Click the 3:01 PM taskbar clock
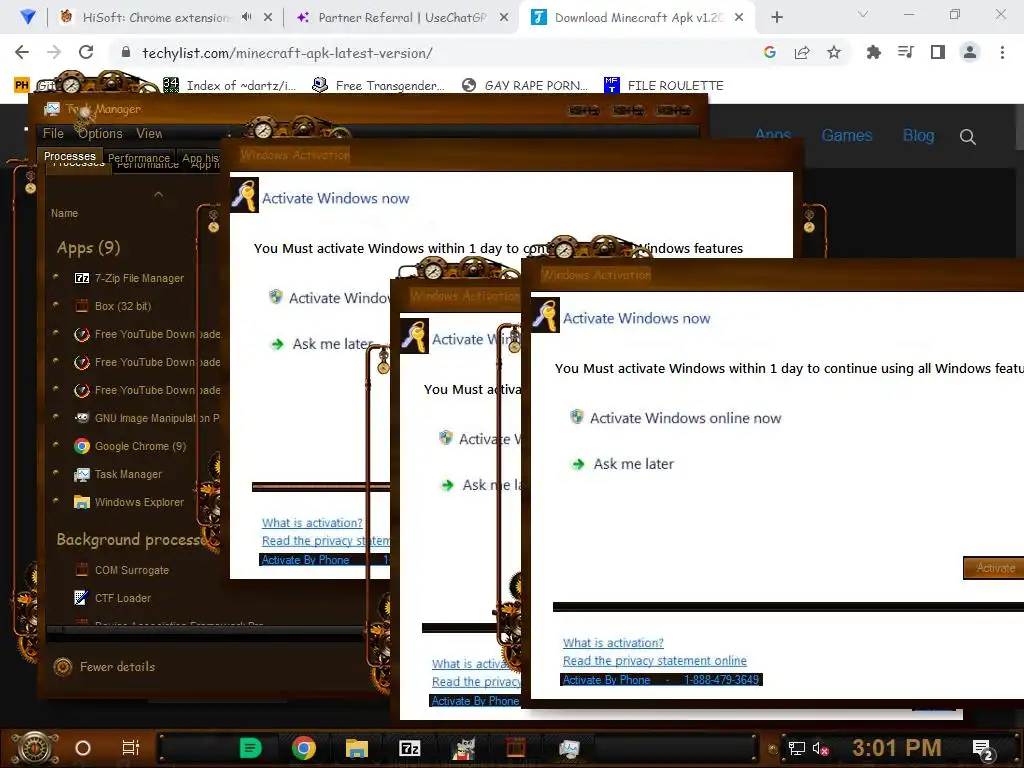 pyautogui.click(x=897, y=748)
